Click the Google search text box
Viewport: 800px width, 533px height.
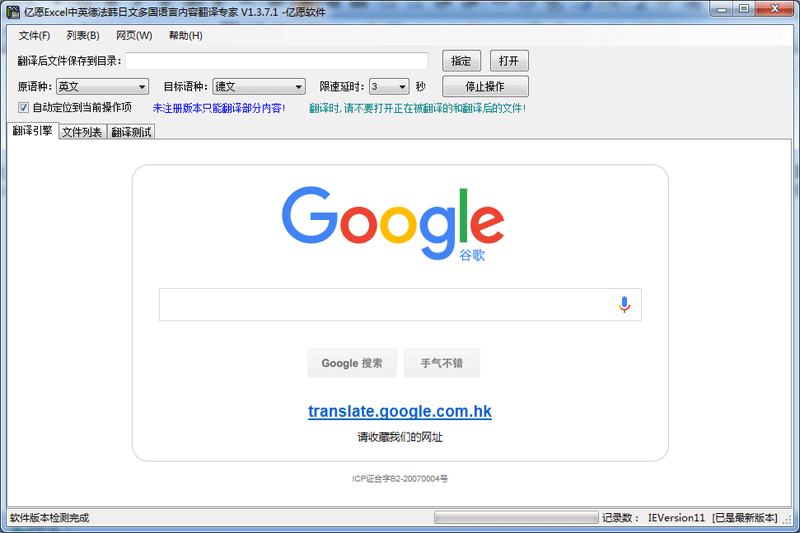coord(400,304)
